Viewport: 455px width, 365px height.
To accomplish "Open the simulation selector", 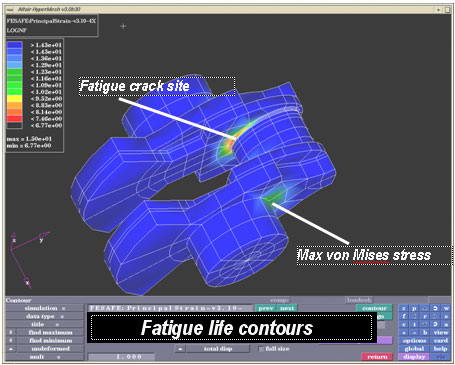I will (44, 308).
